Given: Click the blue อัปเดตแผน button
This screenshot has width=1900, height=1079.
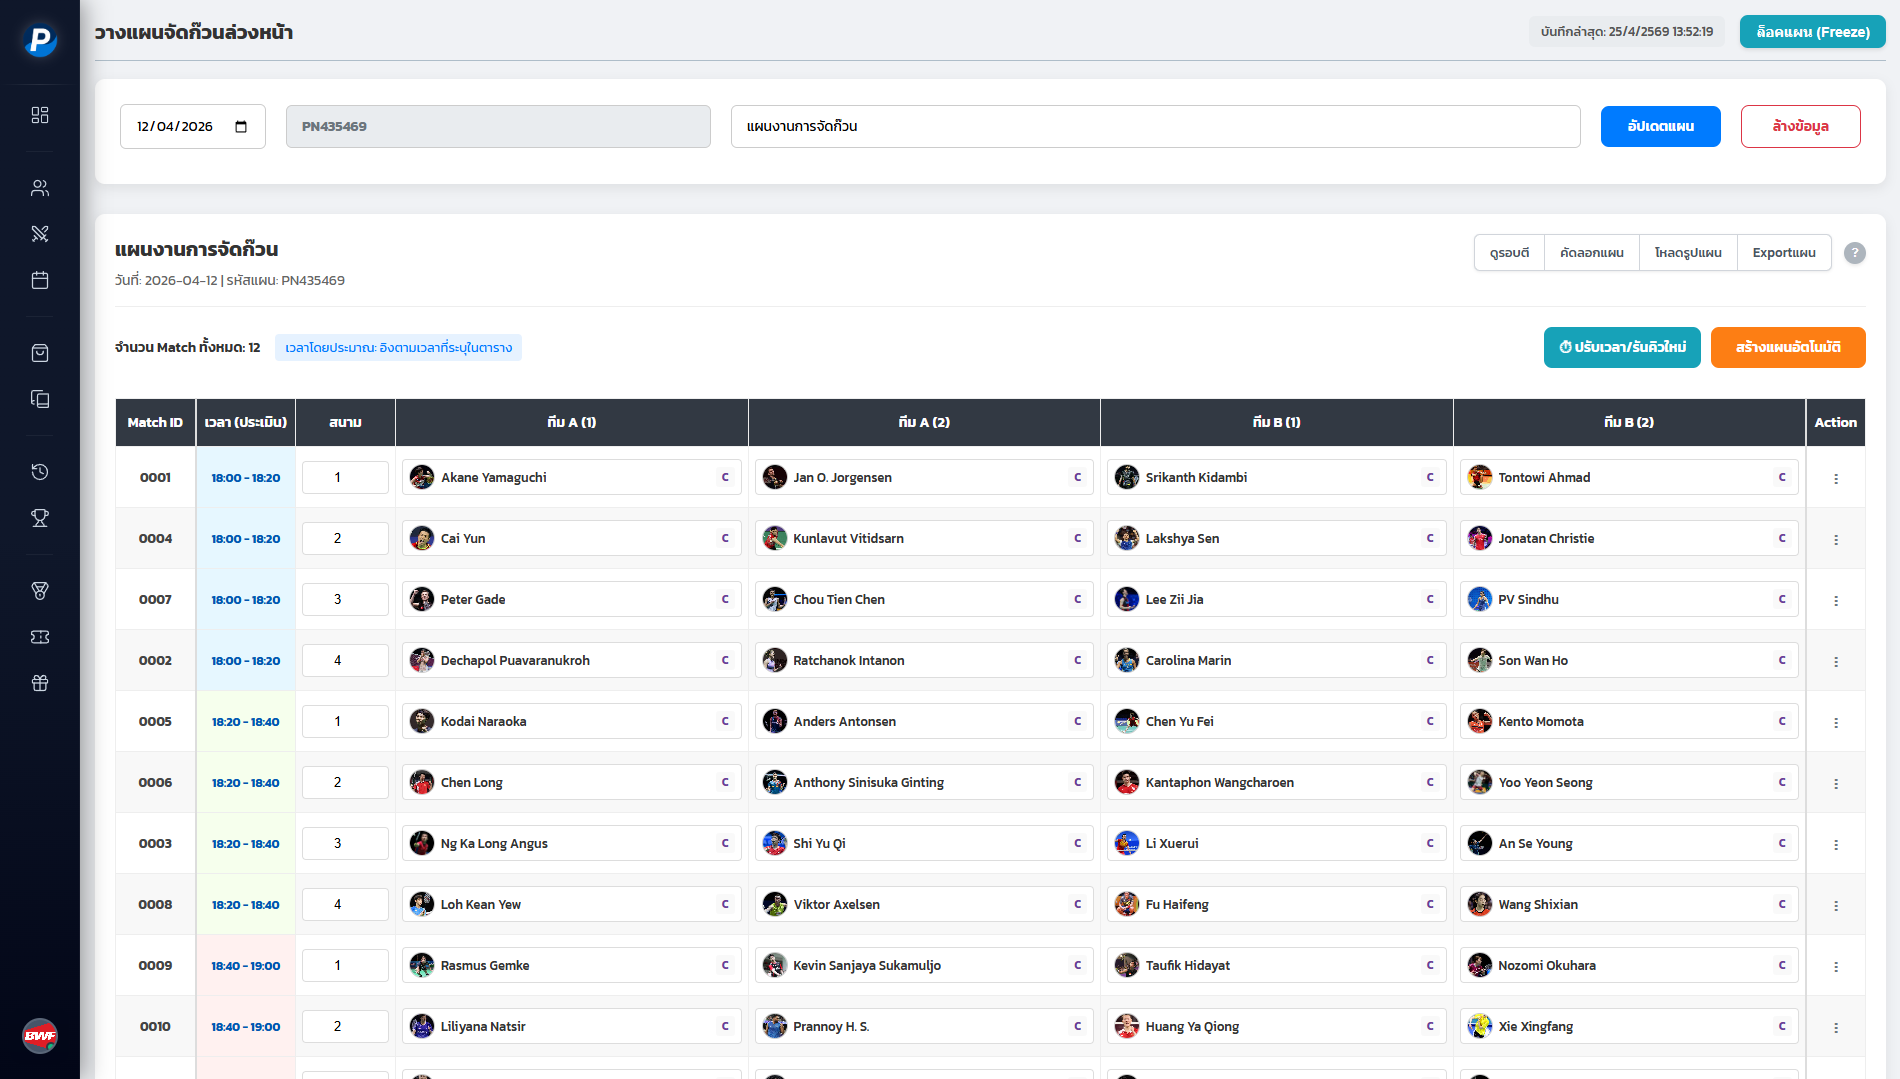Looking at the screenshot, I should click(x=1660, y=127).
